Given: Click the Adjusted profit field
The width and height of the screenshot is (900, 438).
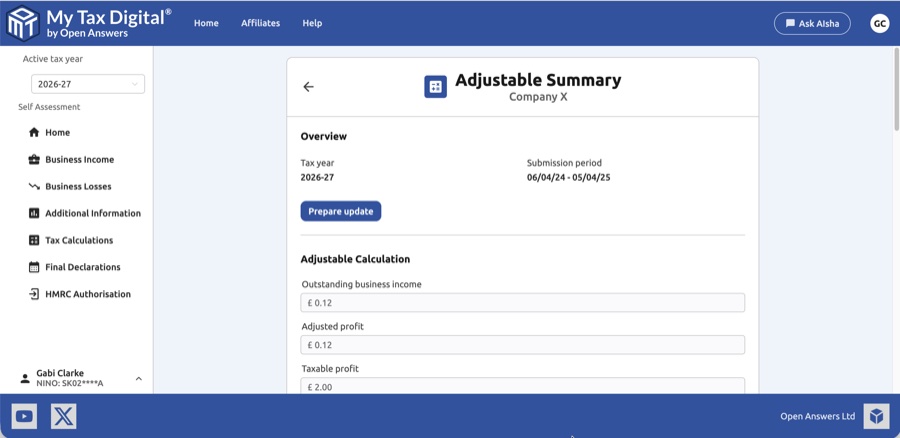Looking at the screenshot, I should pyautogui.click(x=523, y=345).
